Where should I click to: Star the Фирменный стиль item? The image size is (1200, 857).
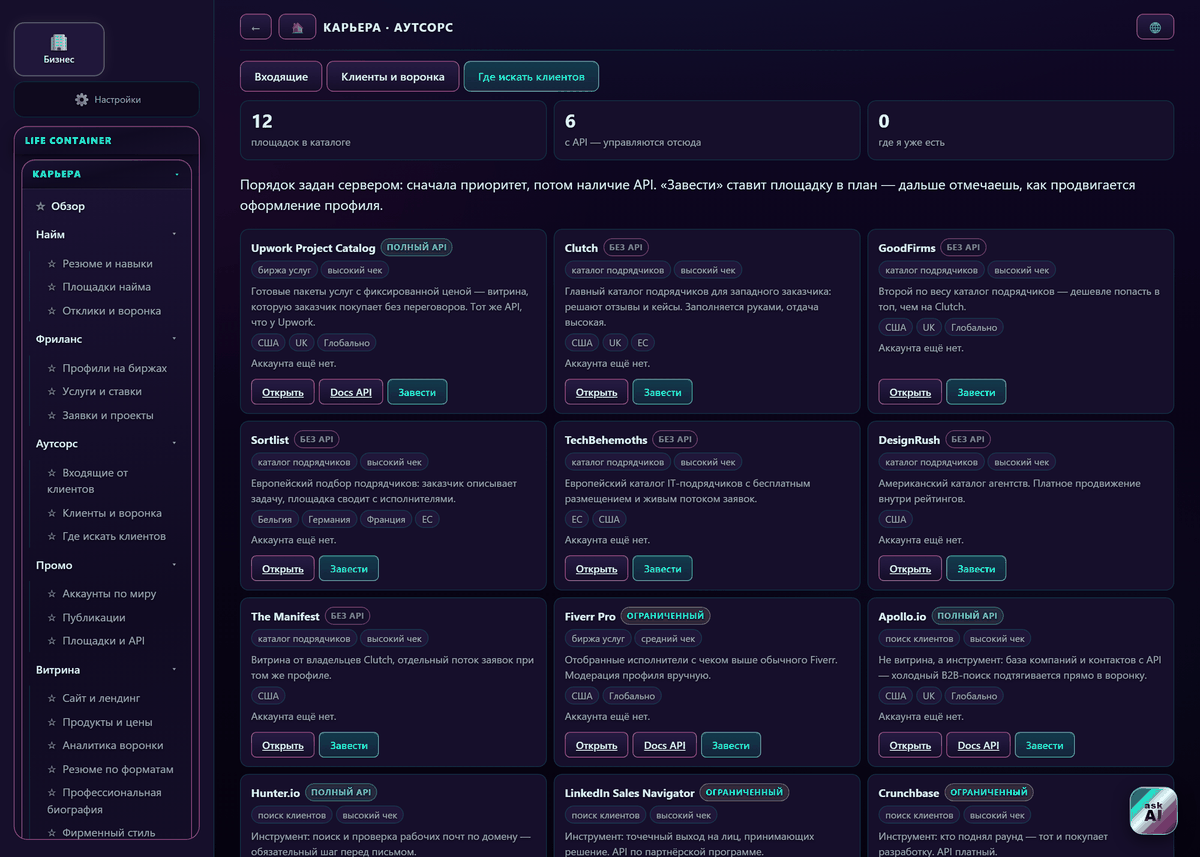click(52, 833)
